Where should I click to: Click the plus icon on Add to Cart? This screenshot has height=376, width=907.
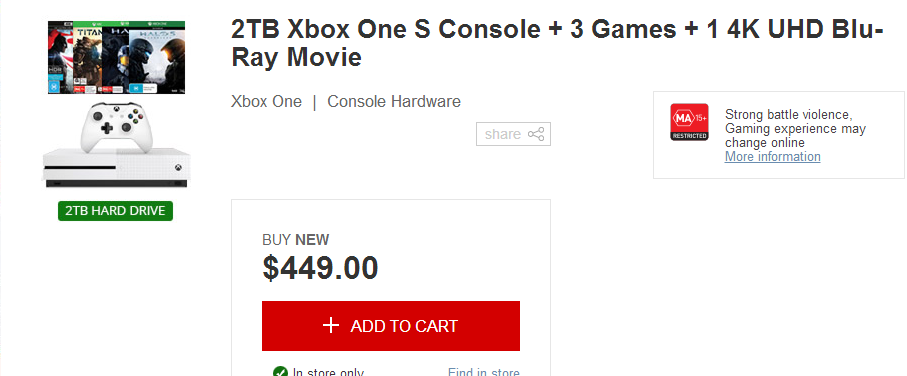(x=330, y=325)
